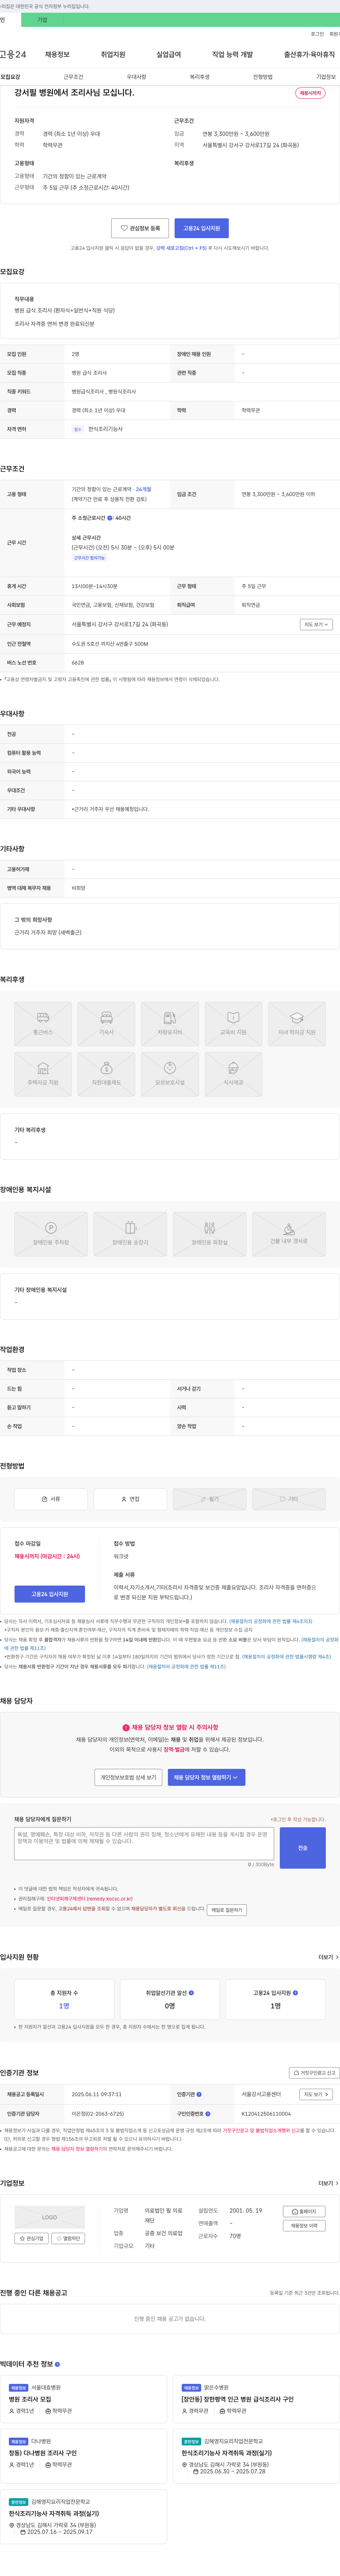Open 더보기 for 입사지원 현황
This screenshot has height=2576, width=340.
pyautogui.click(x=328, y=1957)
